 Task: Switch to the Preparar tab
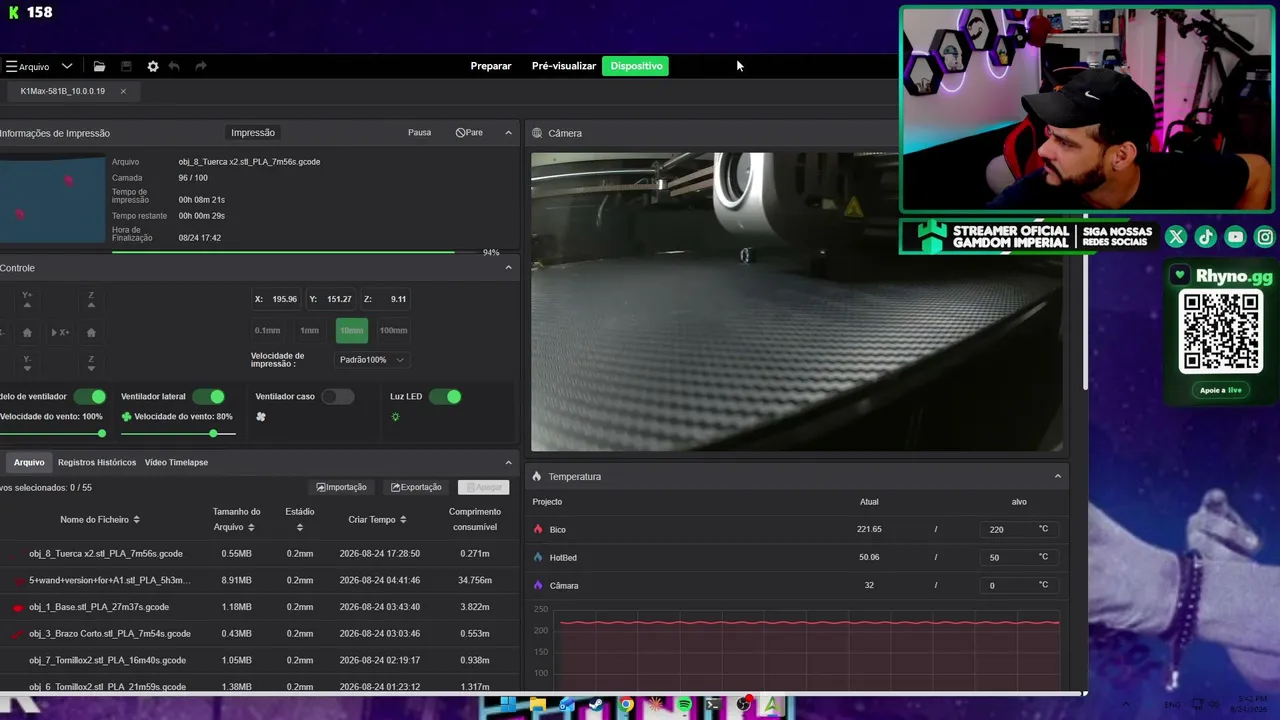click(x=491, y=66)
